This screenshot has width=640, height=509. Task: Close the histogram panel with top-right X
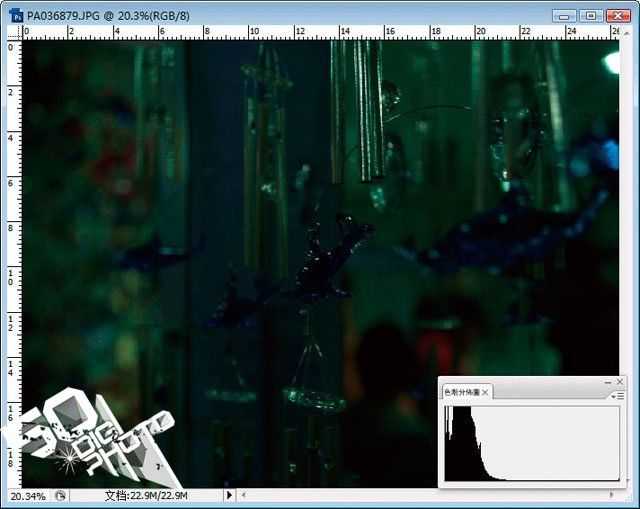click(x=620, y=382)
